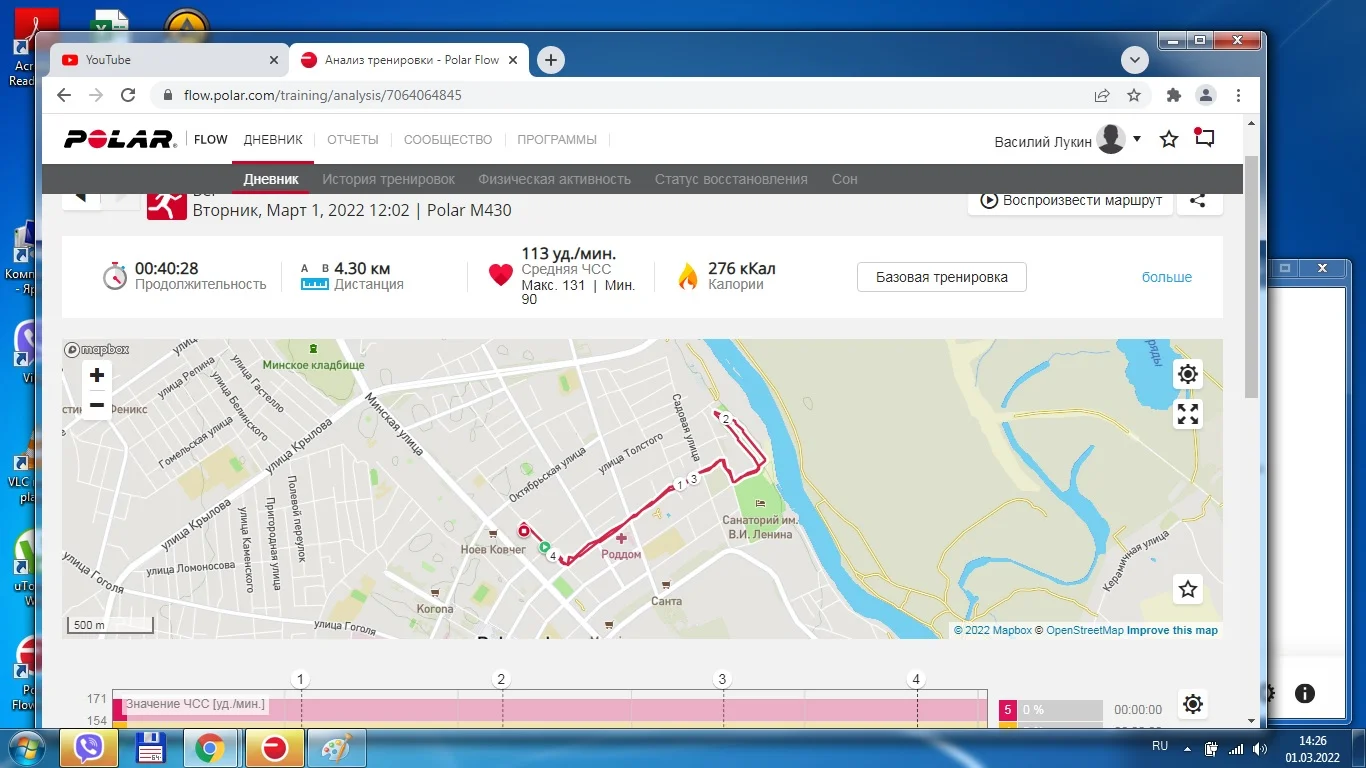This screenshot has height=768, width=1366.
Task: Click the © 2022 Mapbox link
Action: (992, 630)
